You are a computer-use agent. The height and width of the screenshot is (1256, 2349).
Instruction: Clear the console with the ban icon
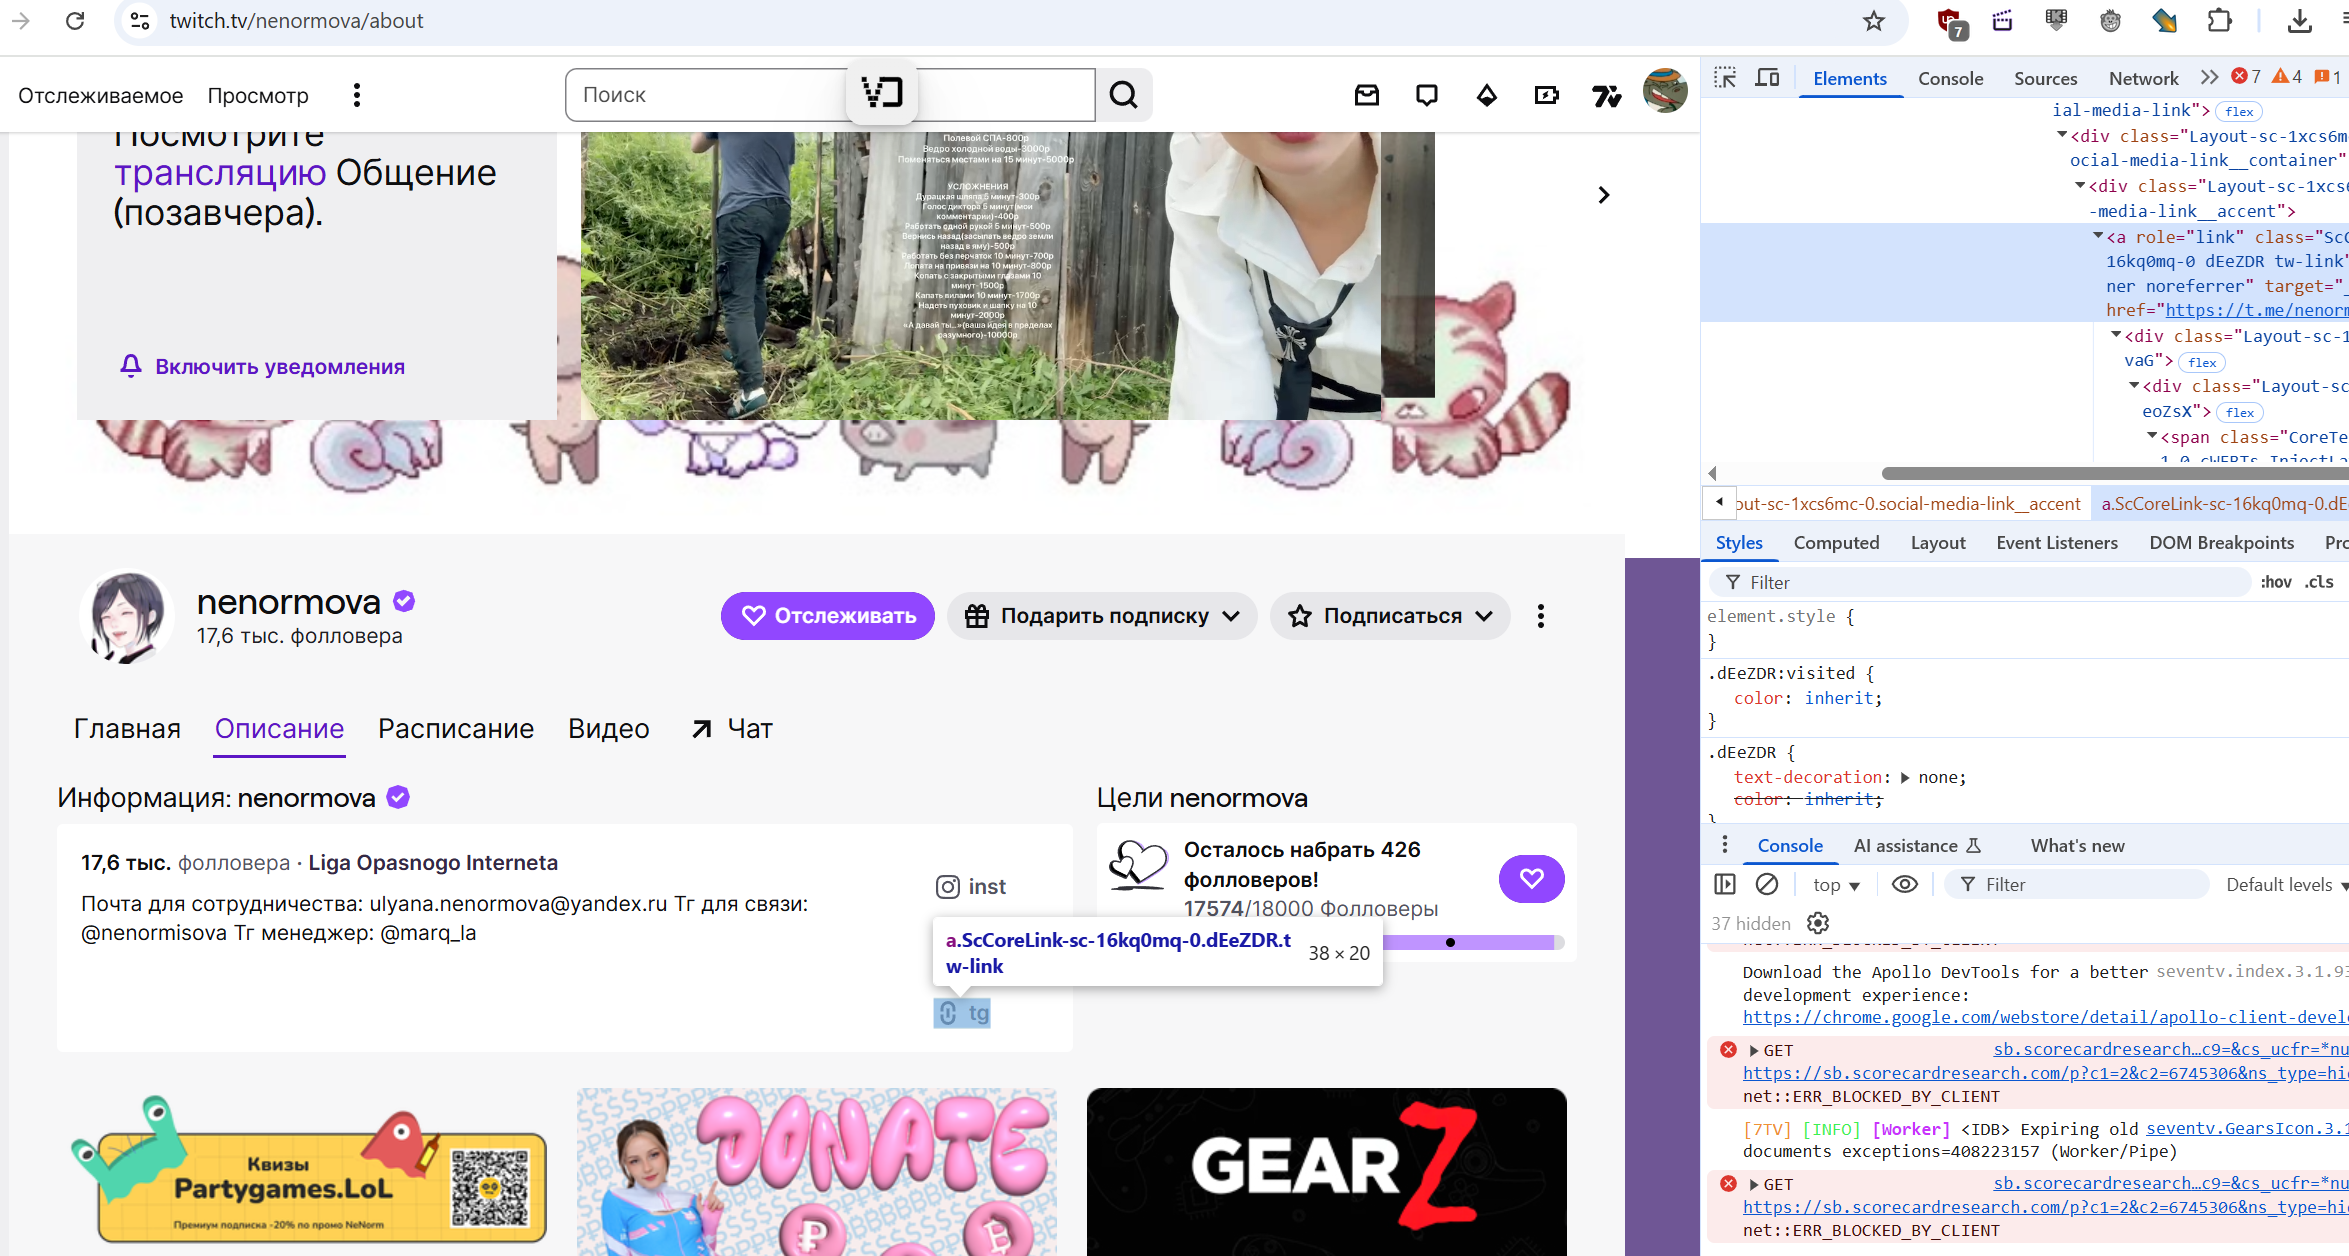pyautogui.click(x=1768, y=884)
